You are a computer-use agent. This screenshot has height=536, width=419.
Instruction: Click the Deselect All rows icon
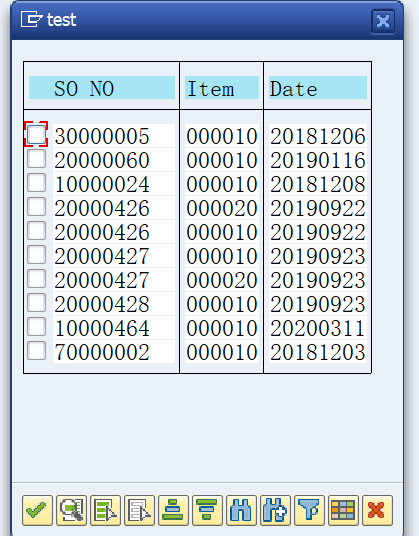click(x=139, y=510)
